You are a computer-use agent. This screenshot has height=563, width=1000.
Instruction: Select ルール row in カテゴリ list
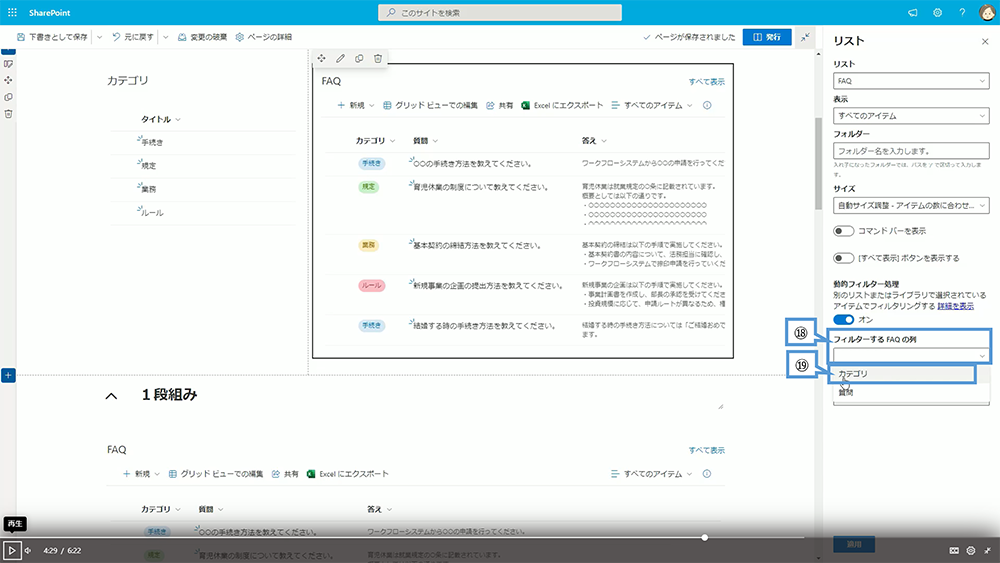coord(203,213)
